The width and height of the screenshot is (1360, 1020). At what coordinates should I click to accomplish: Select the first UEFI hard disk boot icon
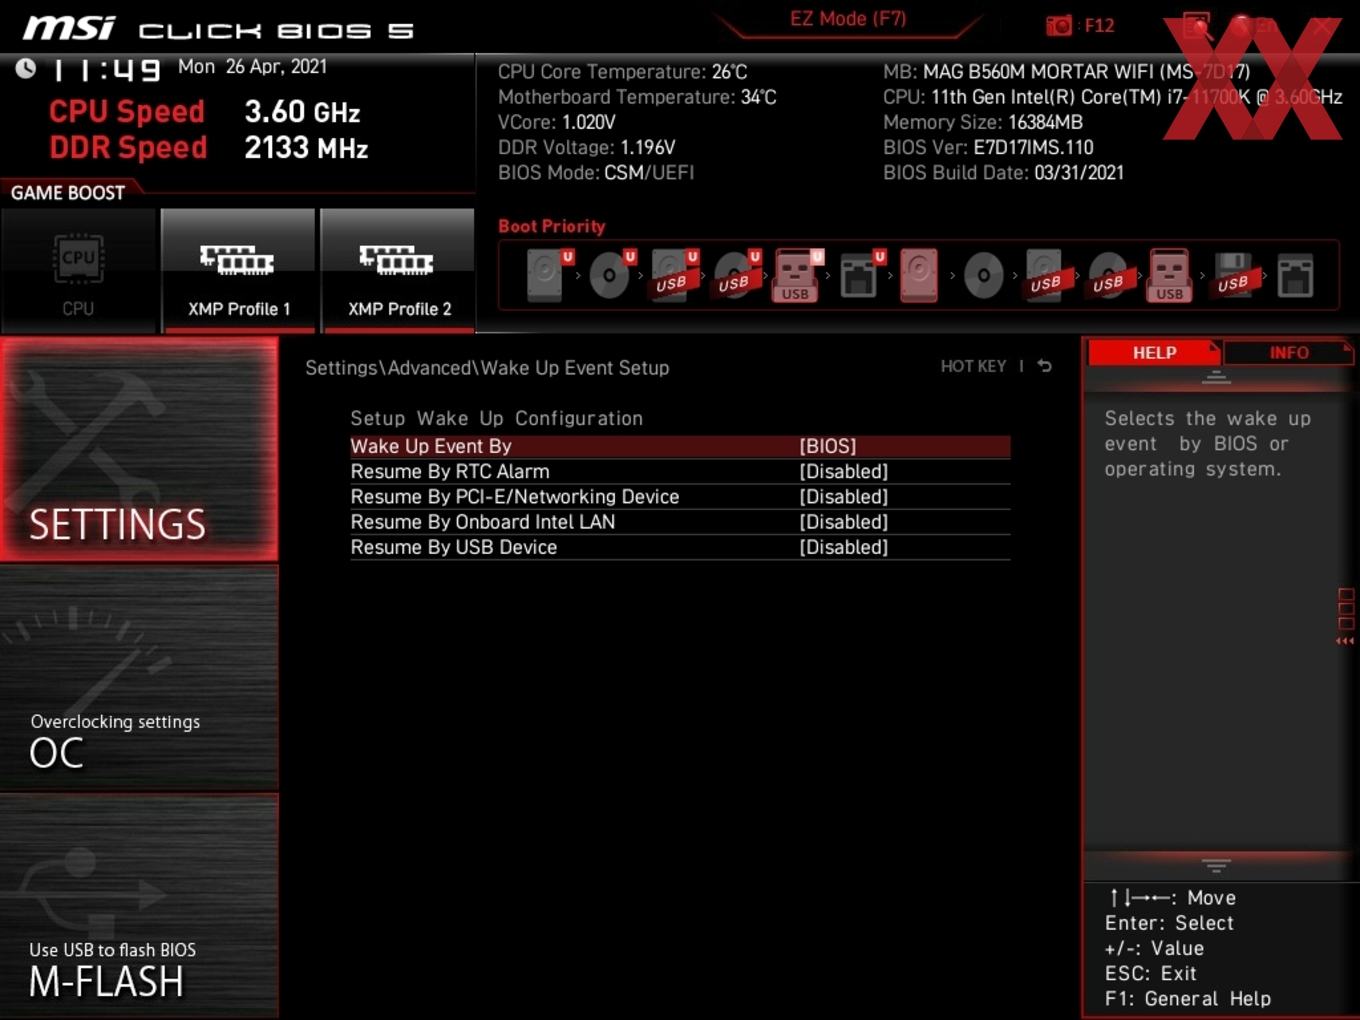(x=547, y=275)
